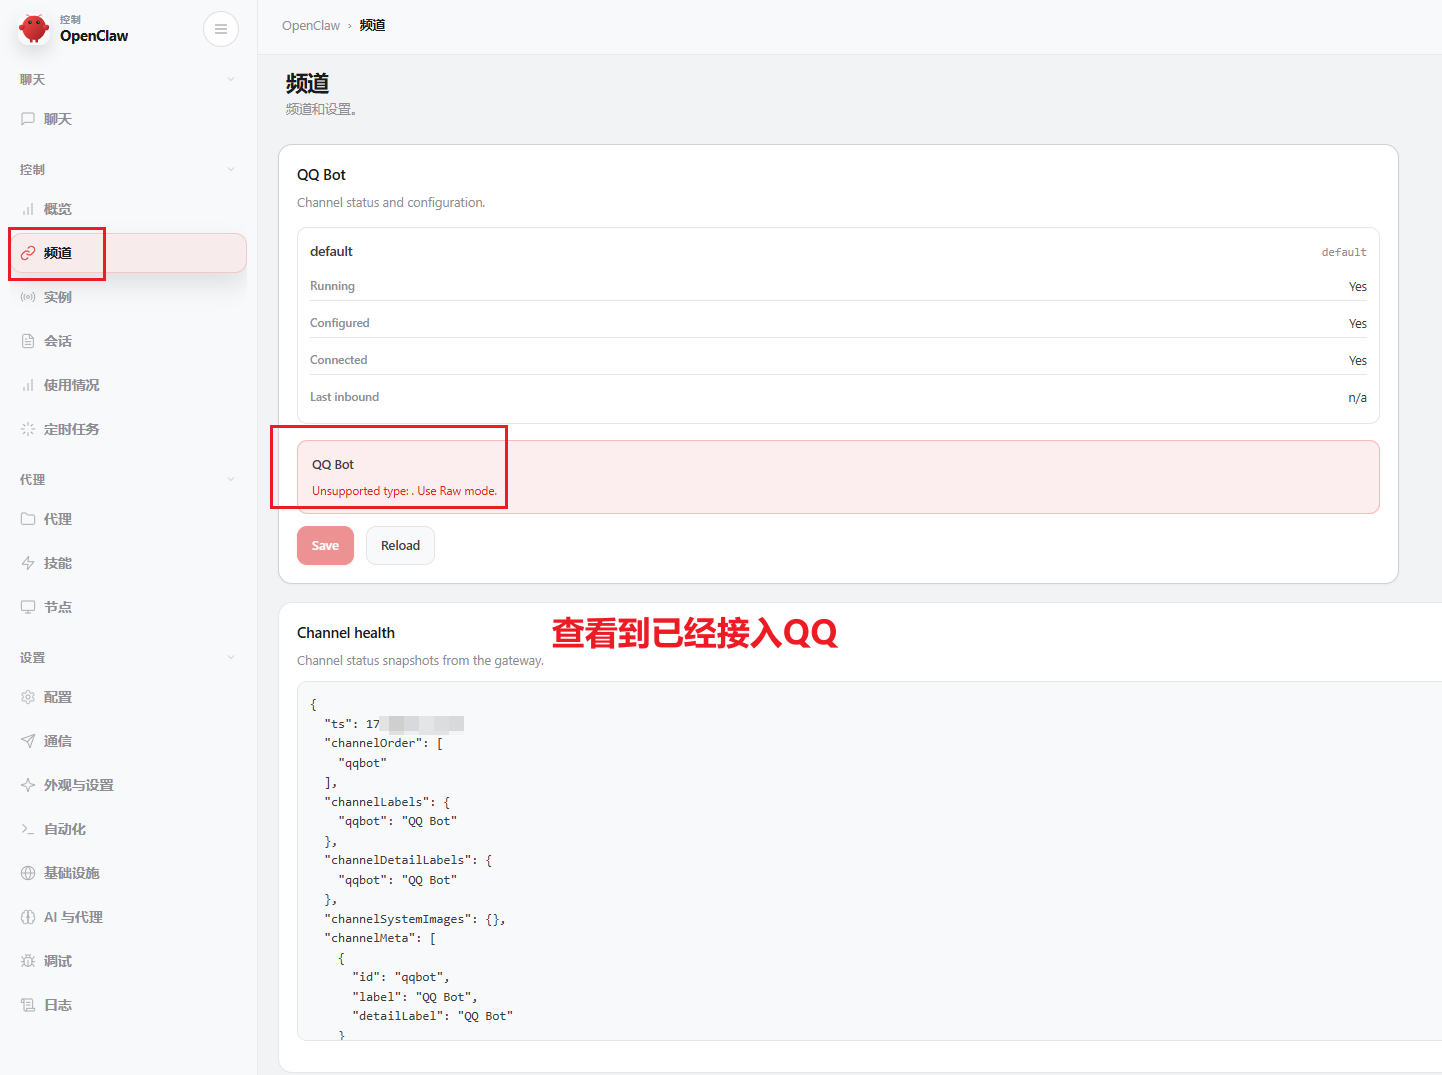Open the 基础设施 infrastructure page

128,873
